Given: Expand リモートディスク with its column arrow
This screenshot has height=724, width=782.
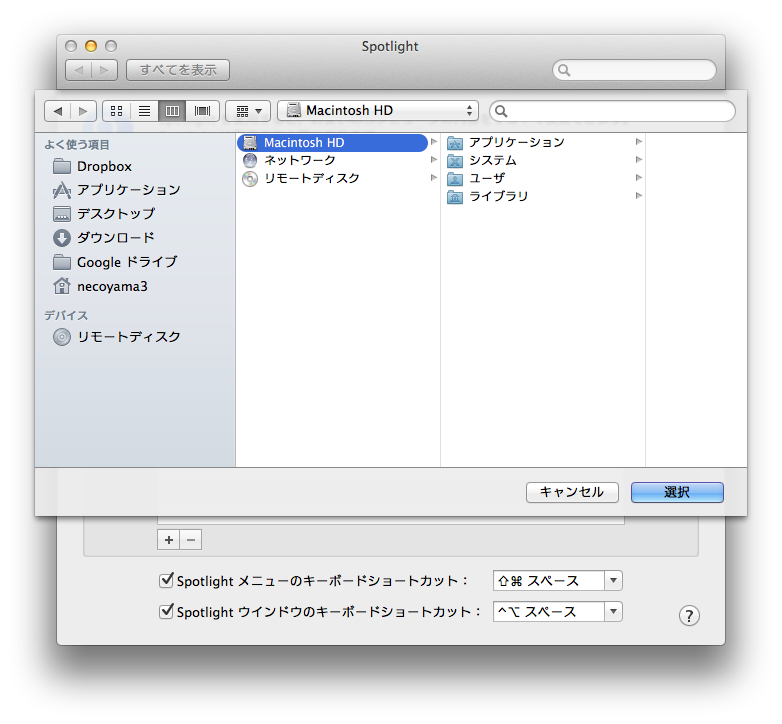Looking at the screenshot, I should [434, 178].
